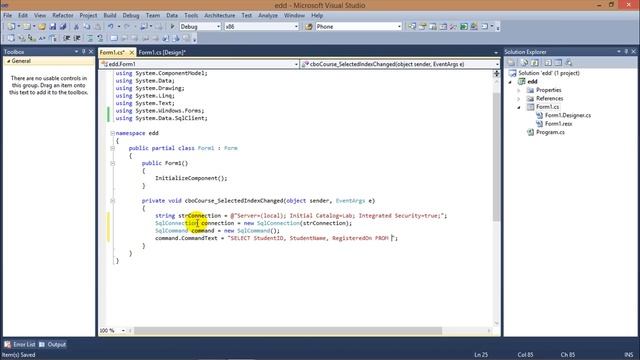The height and width of the screenshot is (360, 640).
Task: Open the Phone find combo box dropdown
Action: point(399,27)
